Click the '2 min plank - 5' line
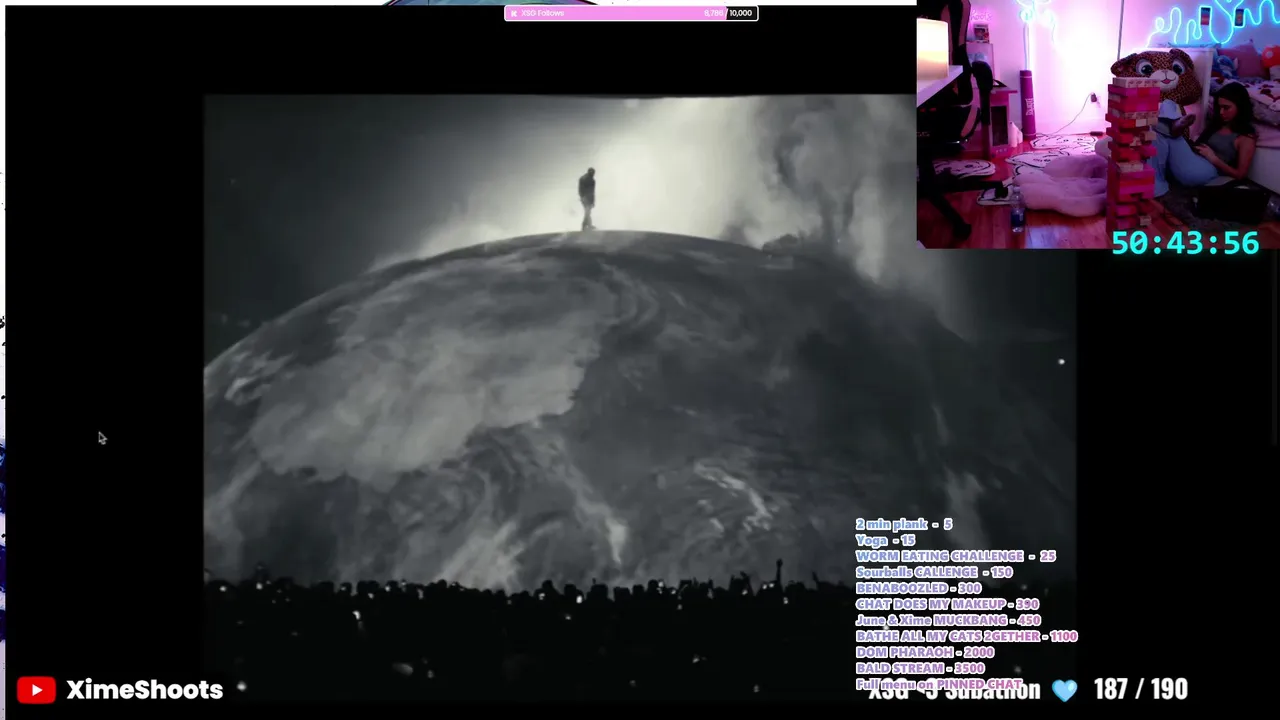The height and width of the screenshot is (720, 1280). point(904,524)
